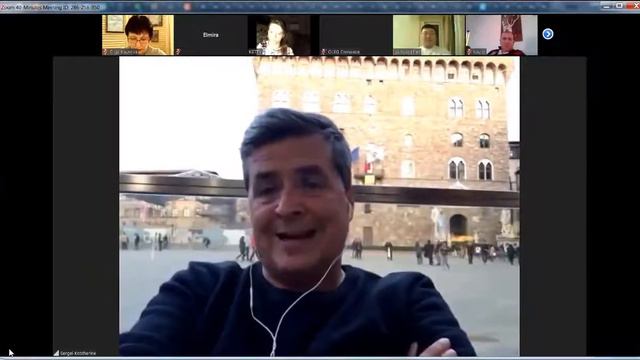Click the Zoom meeting ID title text
This screenshot has width=640, height=360.
point(51,7)
